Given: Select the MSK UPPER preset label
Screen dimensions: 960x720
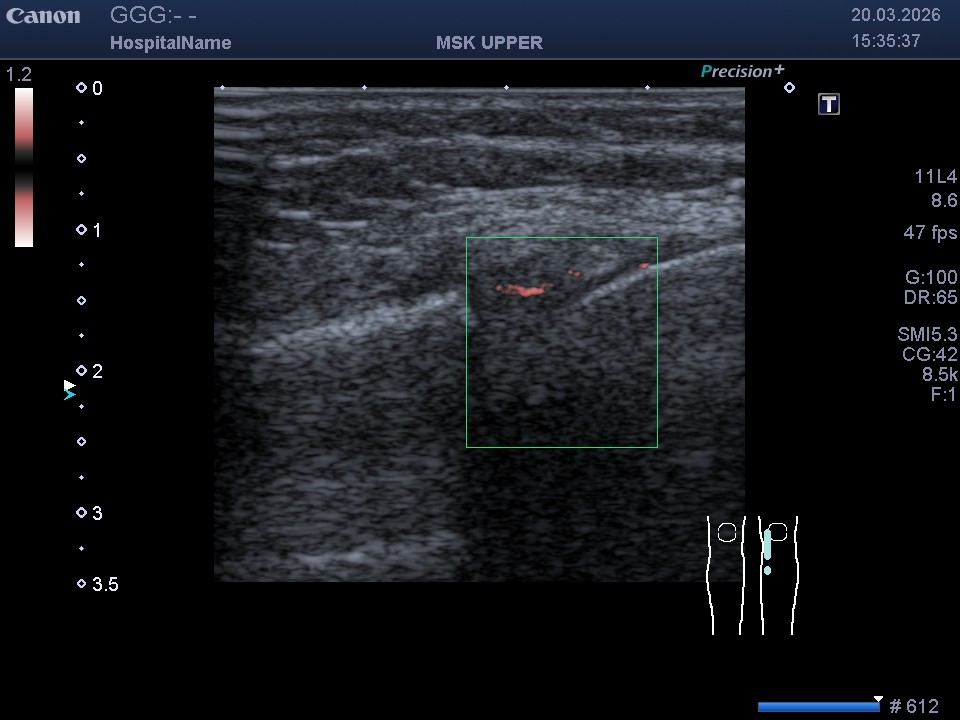Looking at the screenshot, I should click(x=489, y=43).
